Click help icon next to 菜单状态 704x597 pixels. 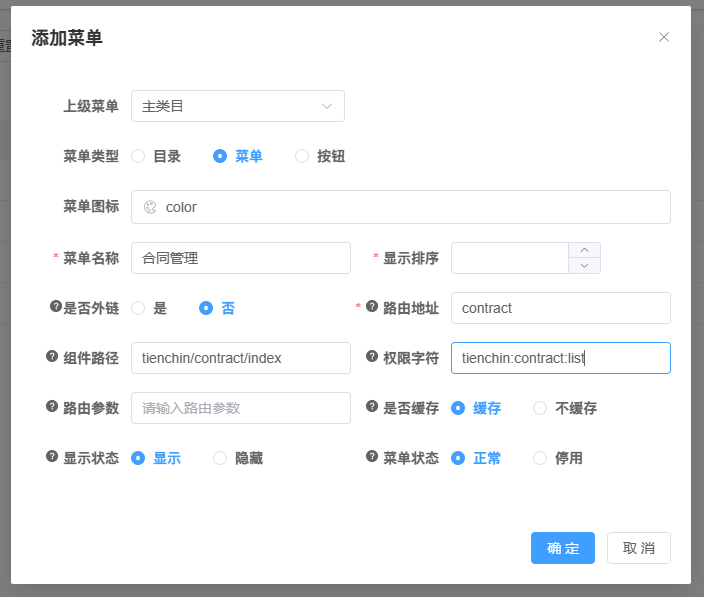372,457
